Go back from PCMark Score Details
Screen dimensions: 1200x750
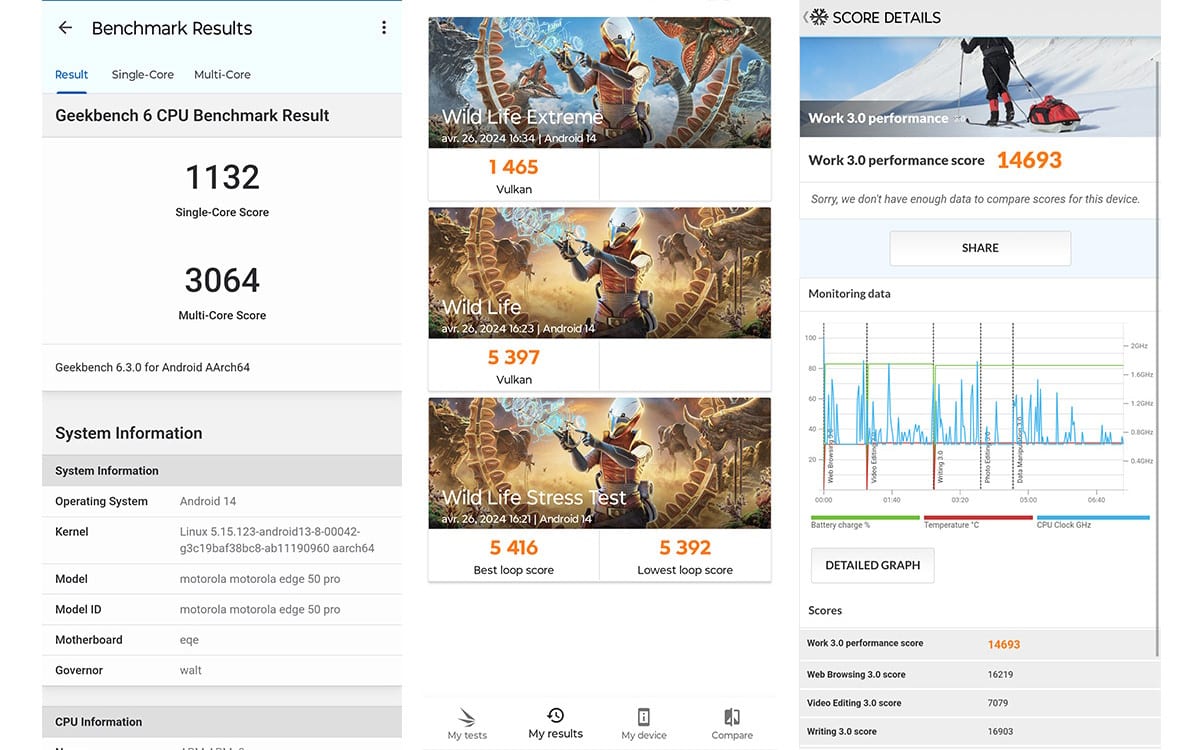coord(806,17)
